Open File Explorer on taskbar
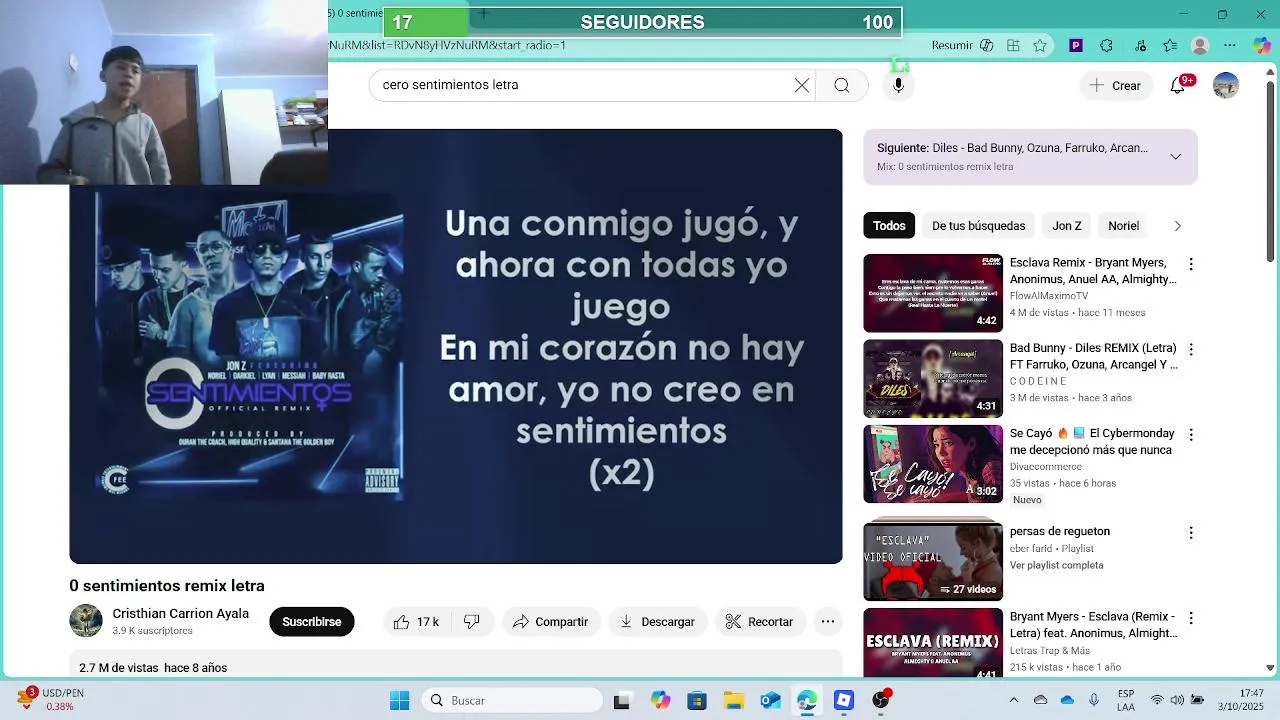1280x720 pixels. 734,700
